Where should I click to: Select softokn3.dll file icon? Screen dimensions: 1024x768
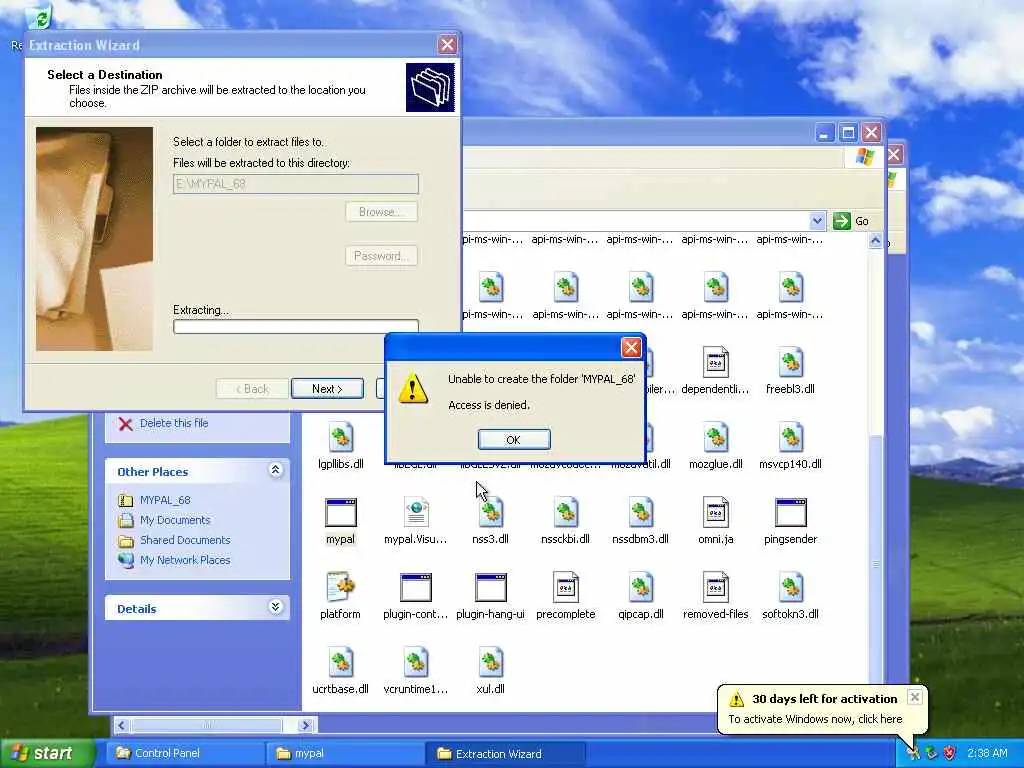(x=790, y=588)
